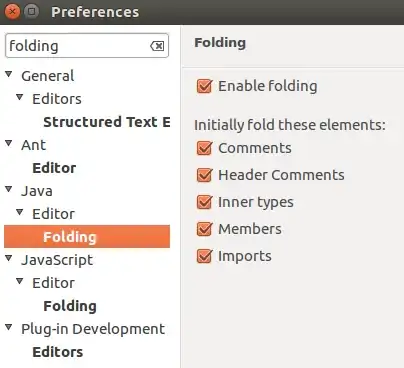
Task: Disable the Enable folding checkbox
Action: [x=204, y=86]
